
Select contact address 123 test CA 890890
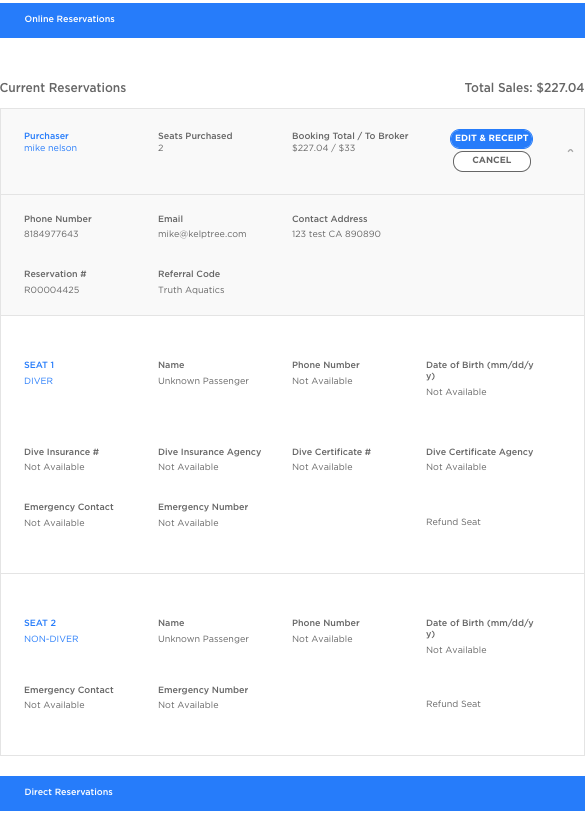point(336,234)
